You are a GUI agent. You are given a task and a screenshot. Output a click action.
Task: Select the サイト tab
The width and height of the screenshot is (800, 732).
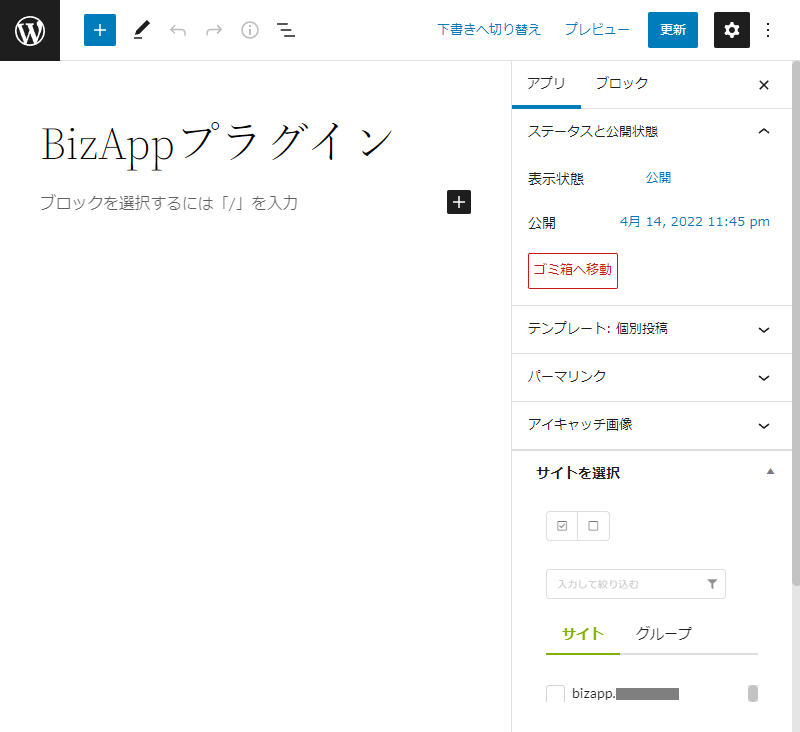(x=583, y=634)
